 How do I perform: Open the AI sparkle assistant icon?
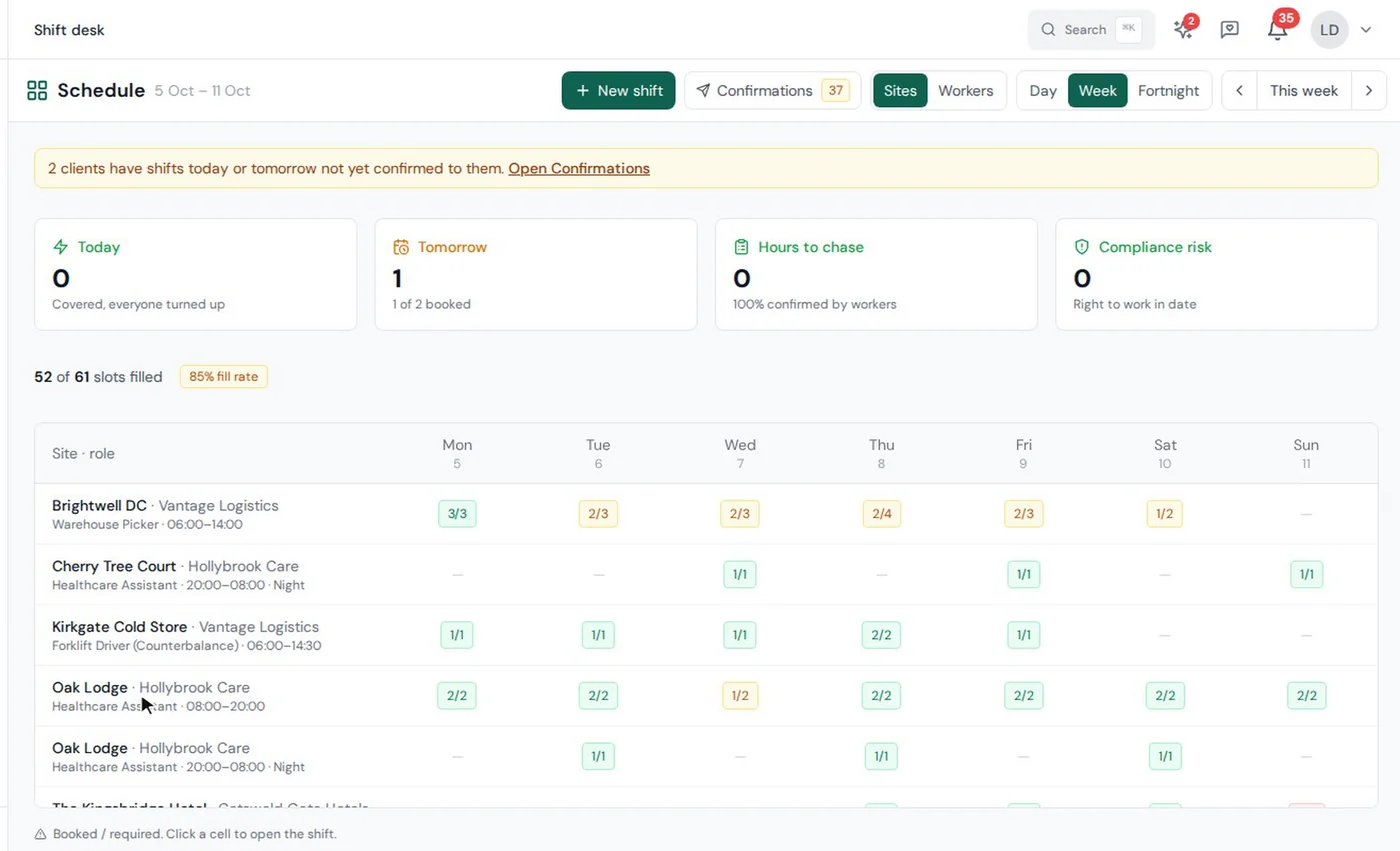pyautogui.click(x=1184, y=30)
